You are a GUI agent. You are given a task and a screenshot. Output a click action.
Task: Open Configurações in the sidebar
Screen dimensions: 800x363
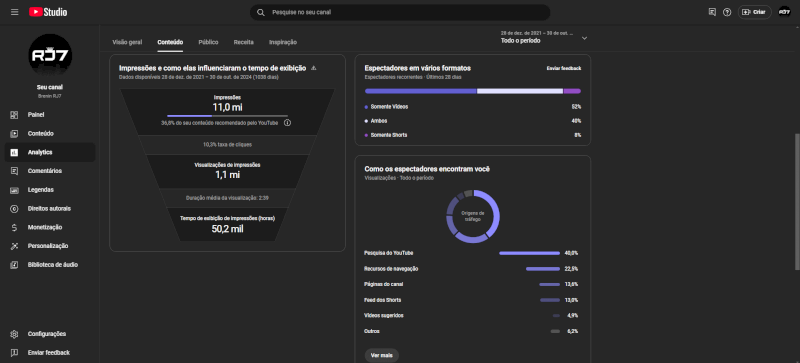[x=49, y=334]
